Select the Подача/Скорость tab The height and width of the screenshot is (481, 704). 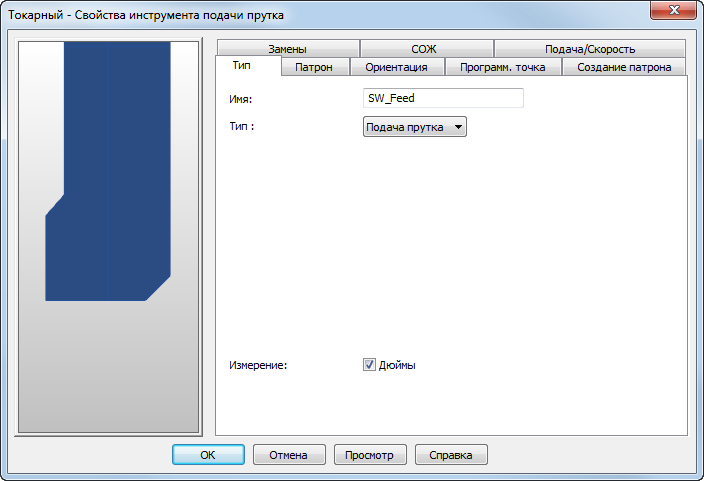[x=590, y=49]
